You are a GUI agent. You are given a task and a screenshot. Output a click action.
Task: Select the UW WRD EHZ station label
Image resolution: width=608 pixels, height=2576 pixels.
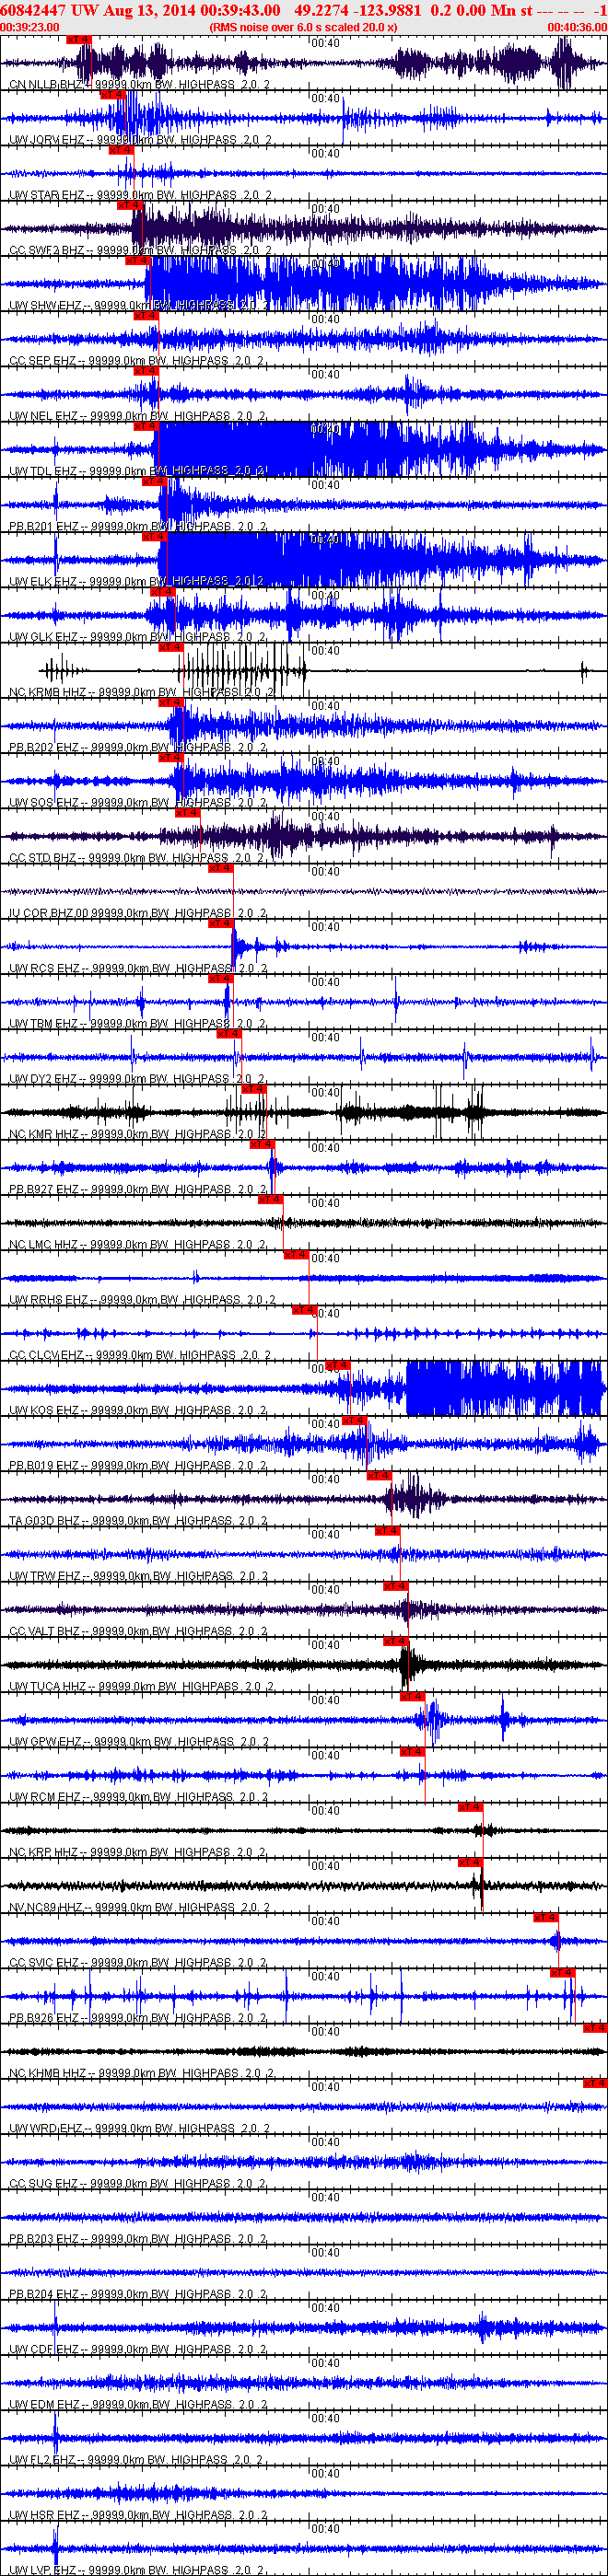tap(139, 2128)
